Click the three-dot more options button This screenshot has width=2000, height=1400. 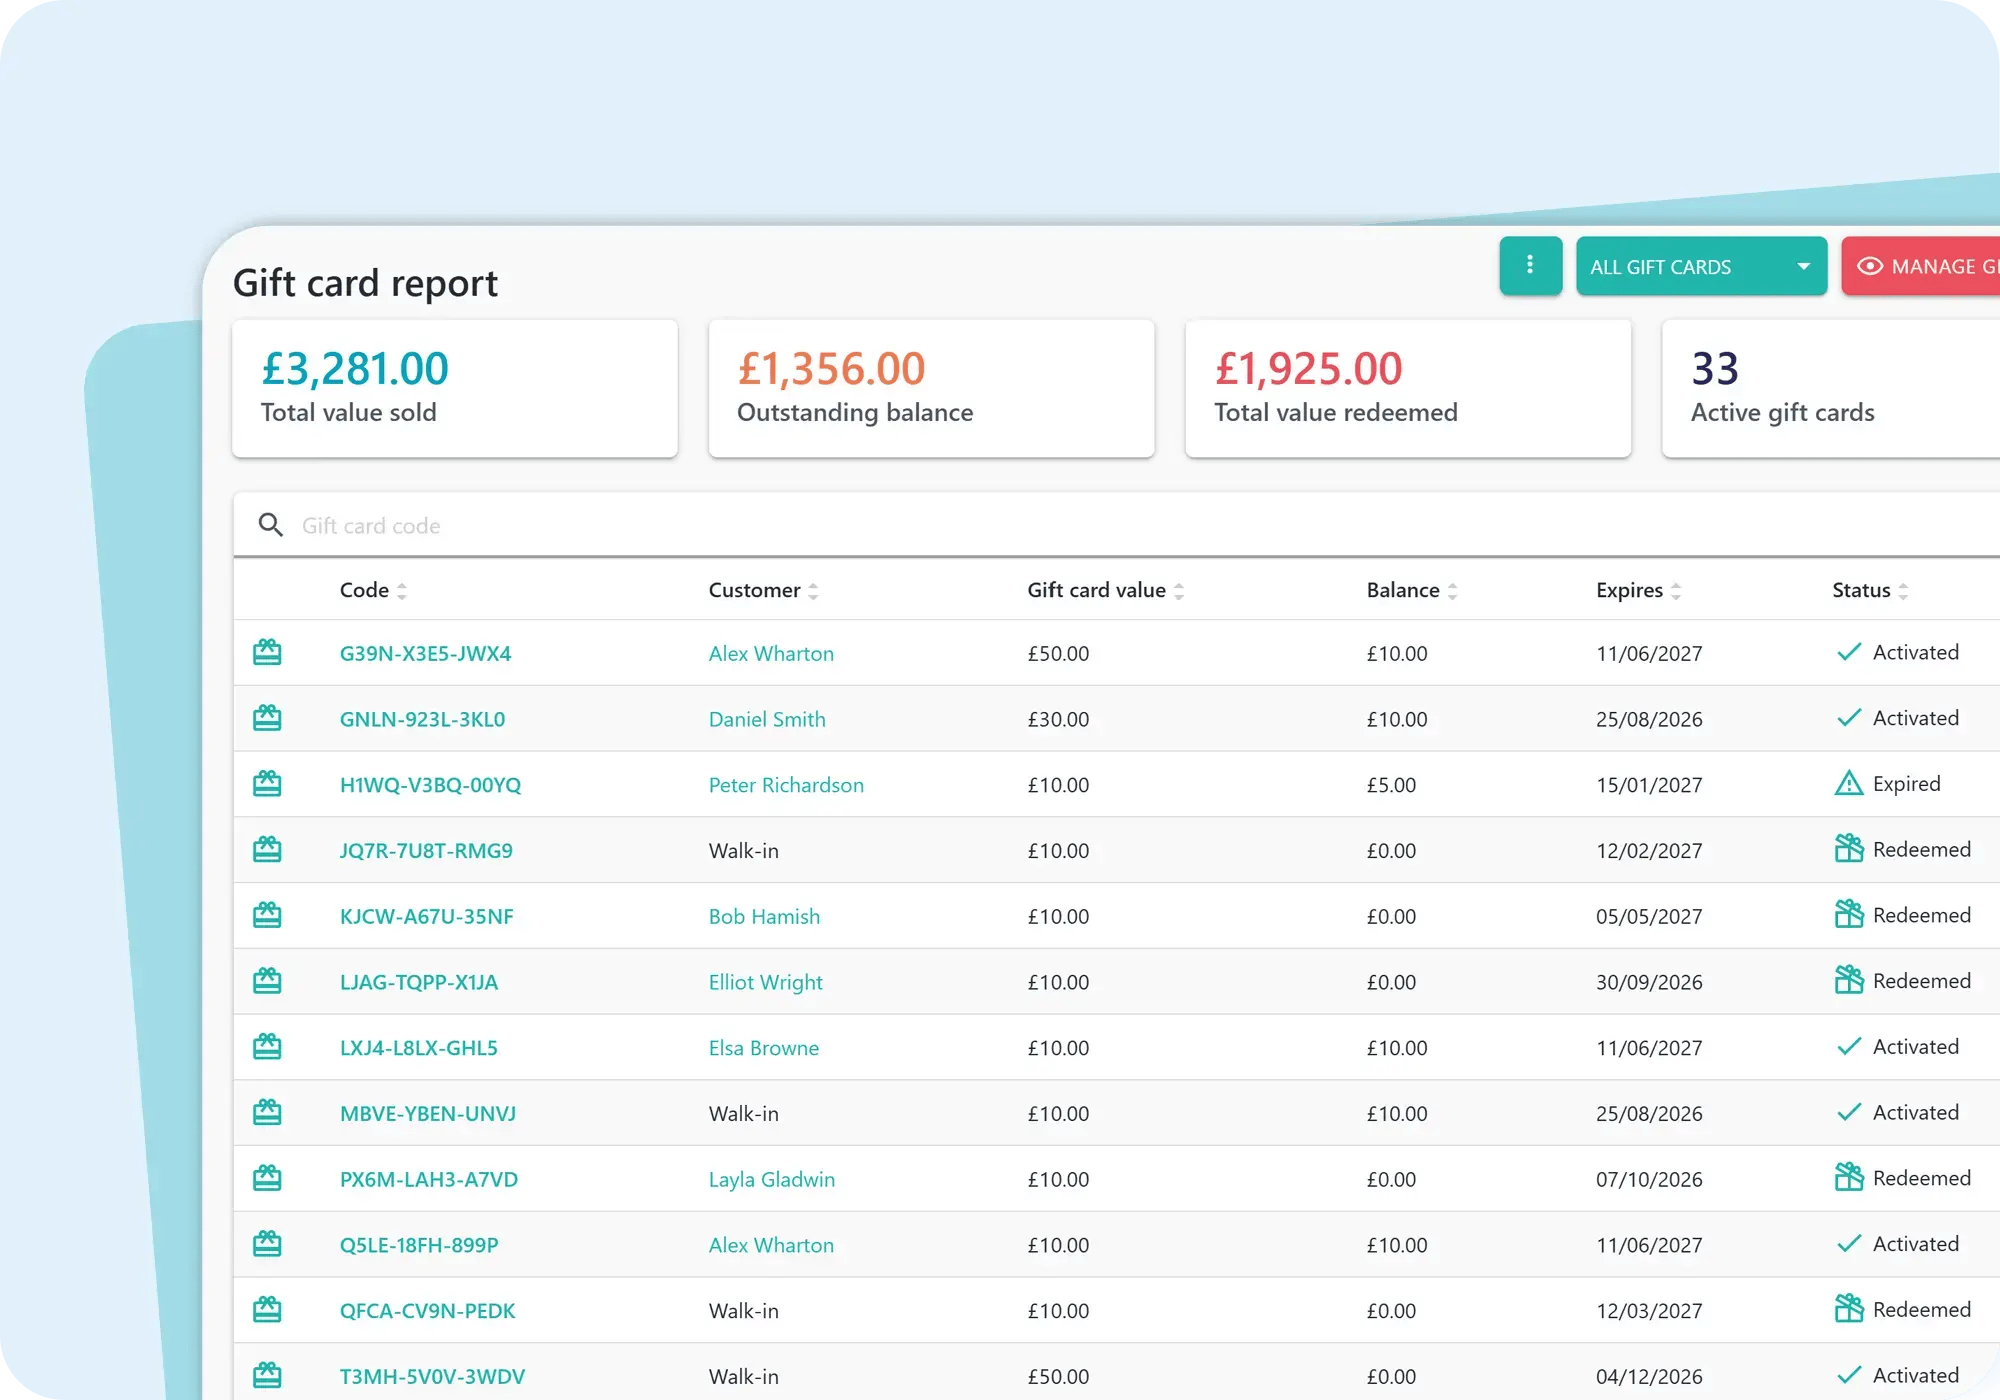pos(1530,265)
